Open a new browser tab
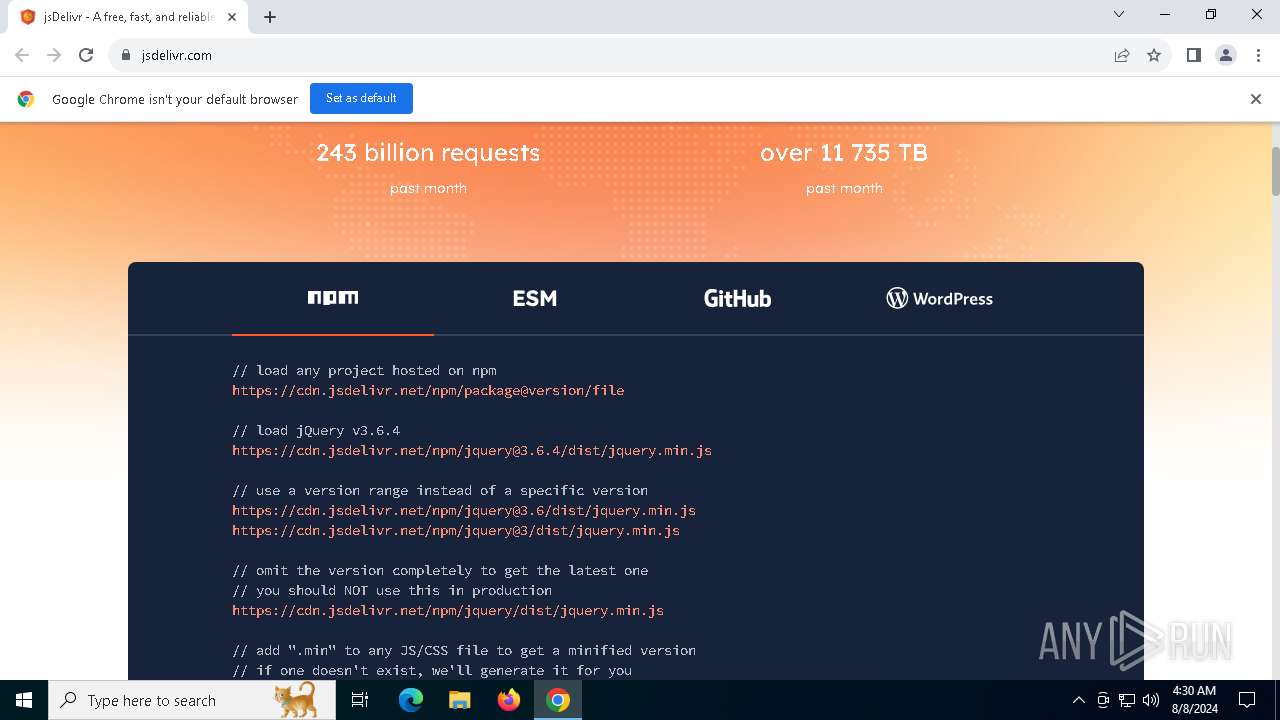Screen dimensions: 1280x720 coord(270,17)
